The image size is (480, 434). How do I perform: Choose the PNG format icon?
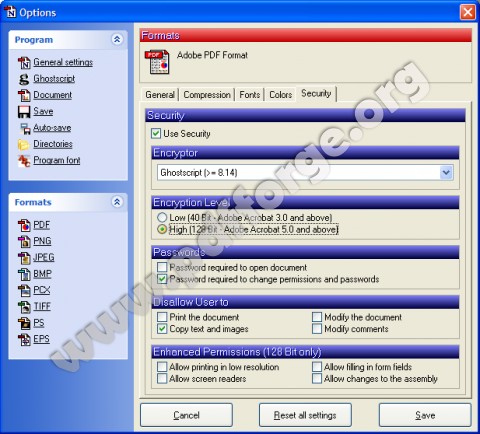(24, 241)
